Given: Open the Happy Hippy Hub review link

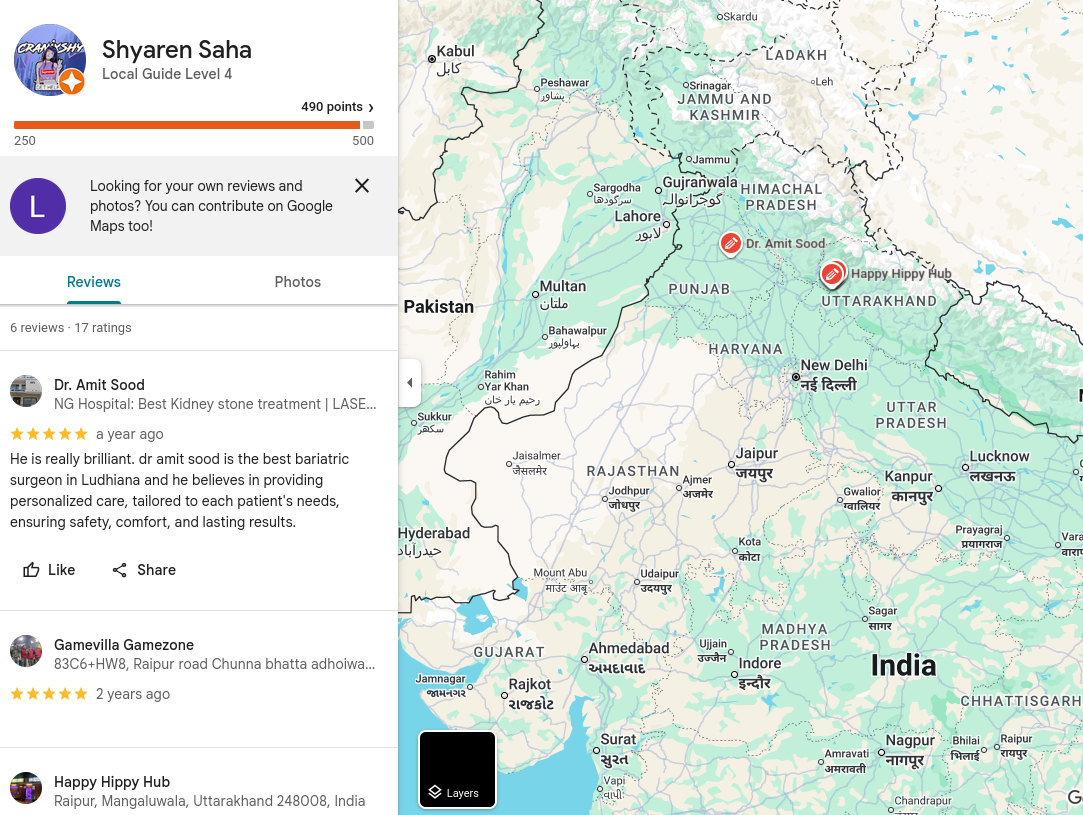Looking at the screenshot, I should tap(112, 782).
